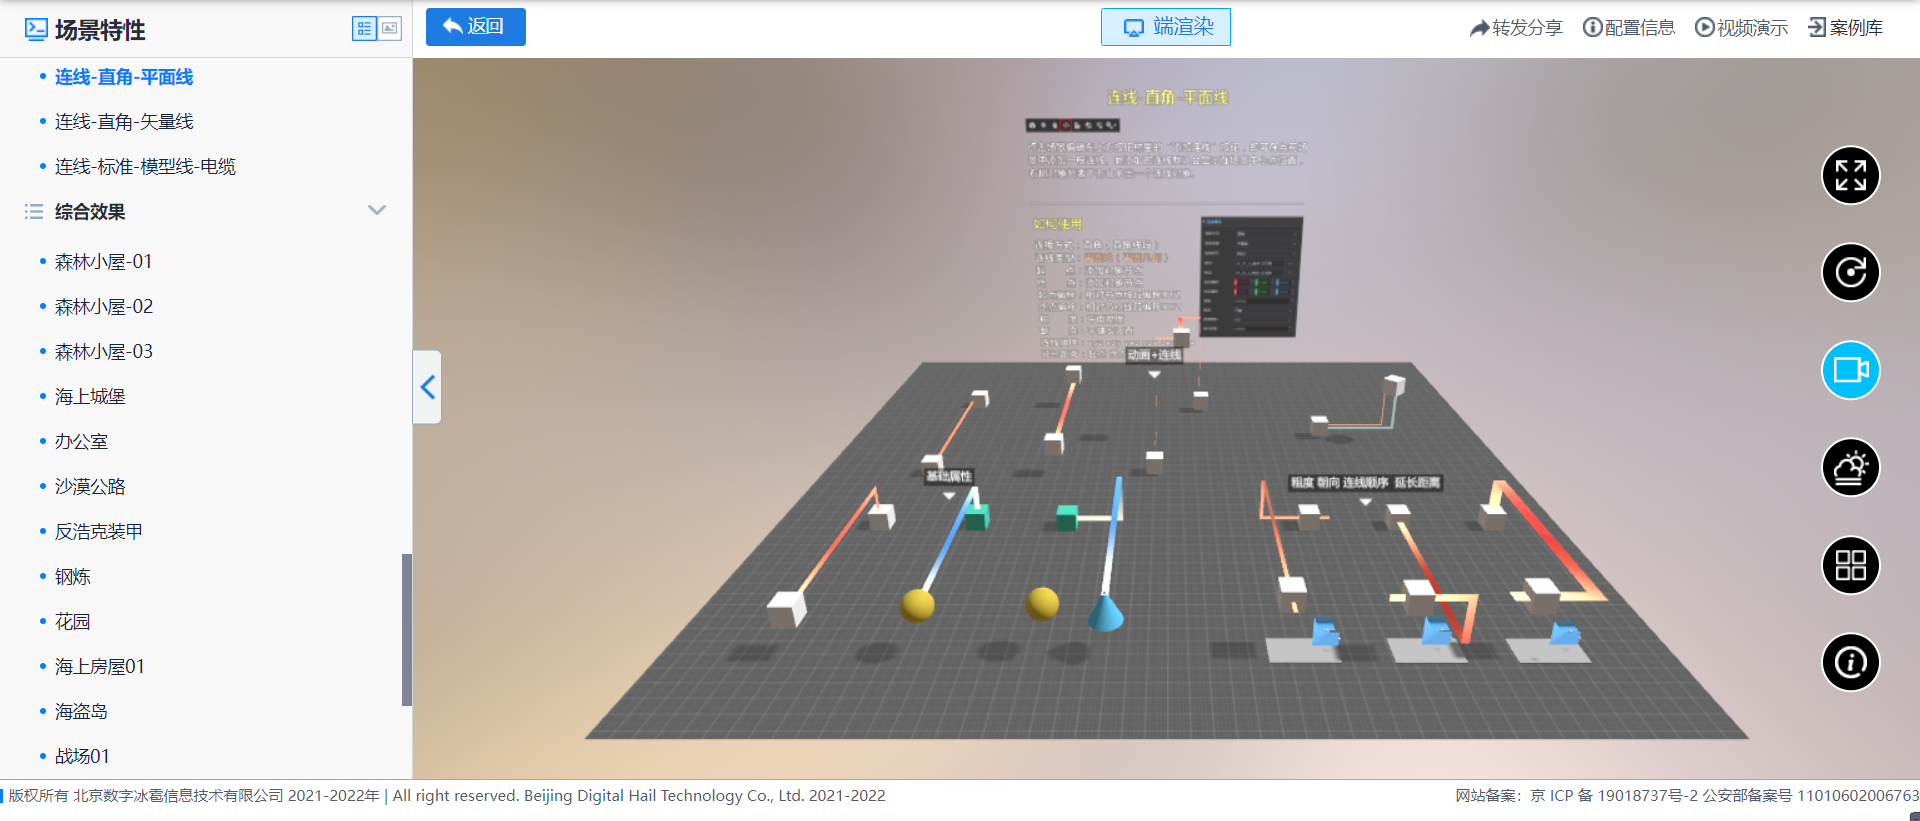Click the 返回 back button

(476, 27)
